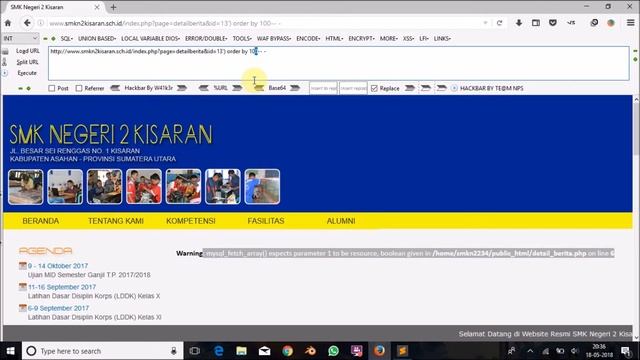Expand the LOCAL VARIABLE DIOS menu

150,38
